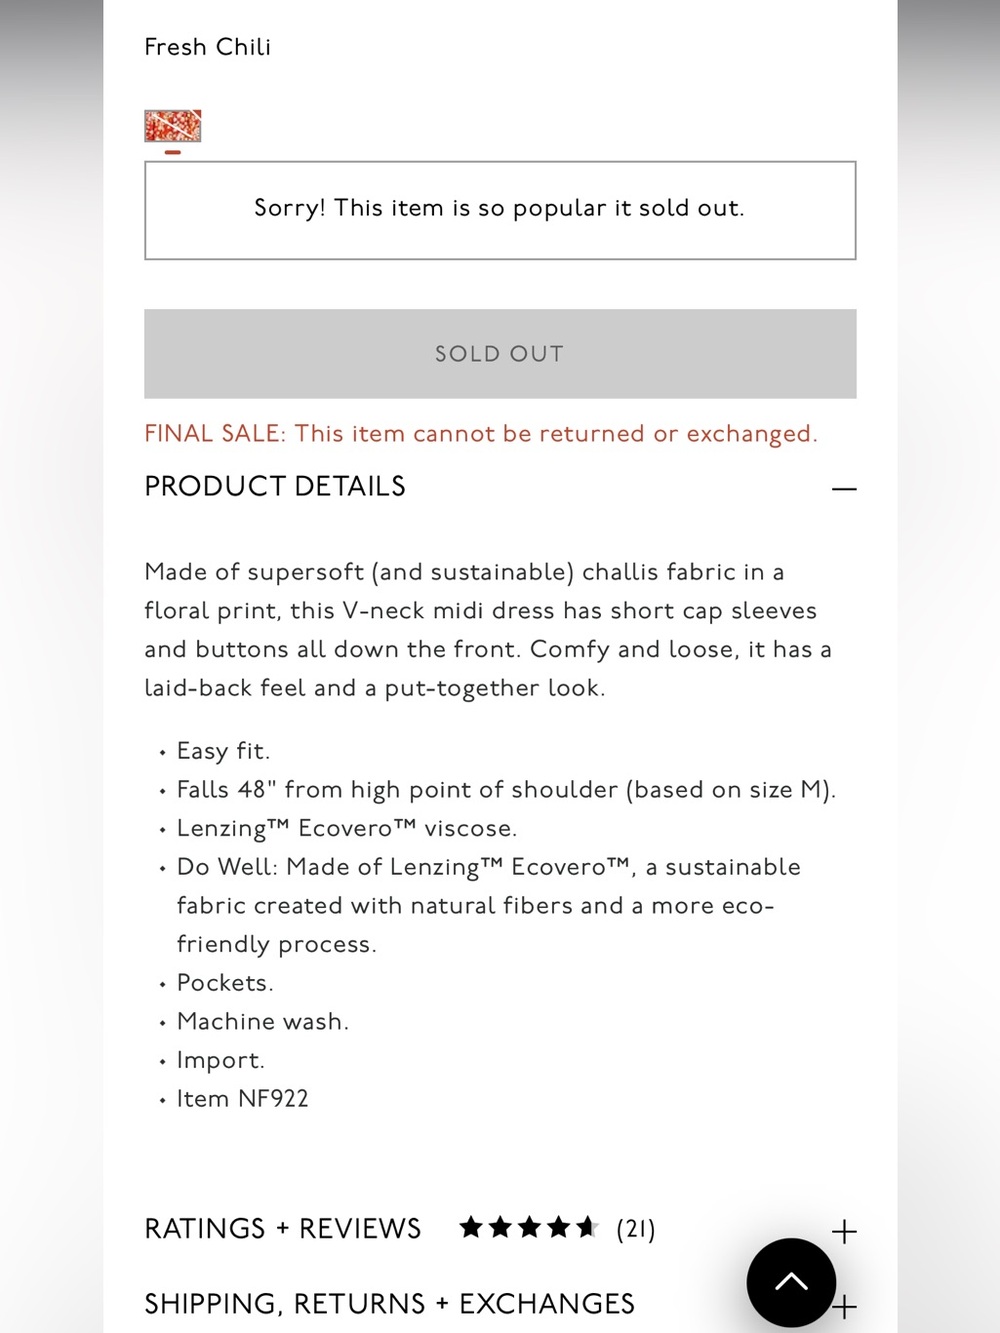Click the SOLD OUT button
Viewport: 1000px width, 1333px height.
500,354
